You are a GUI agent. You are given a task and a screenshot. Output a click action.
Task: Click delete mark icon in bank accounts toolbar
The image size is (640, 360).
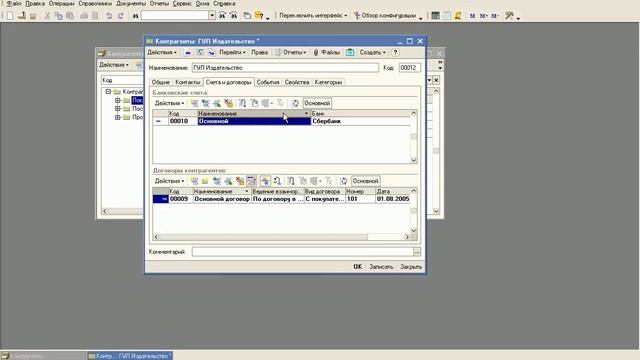click(228, 103)
